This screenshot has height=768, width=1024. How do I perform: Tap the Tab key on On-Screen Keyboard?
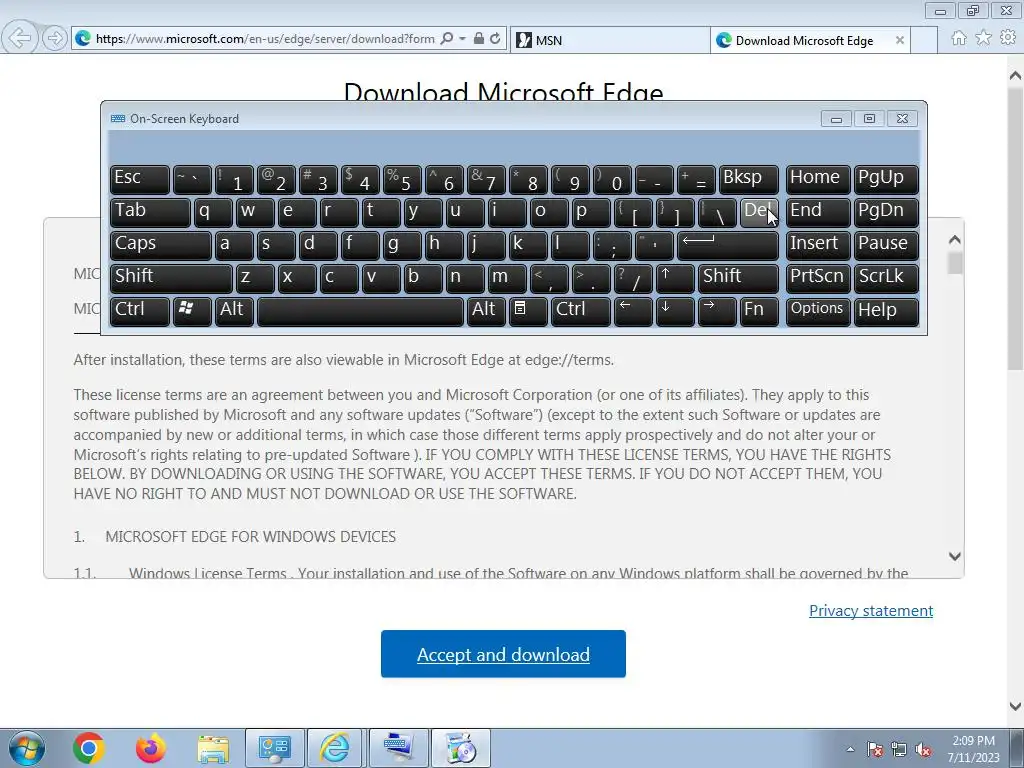click(x=150, y=212)
